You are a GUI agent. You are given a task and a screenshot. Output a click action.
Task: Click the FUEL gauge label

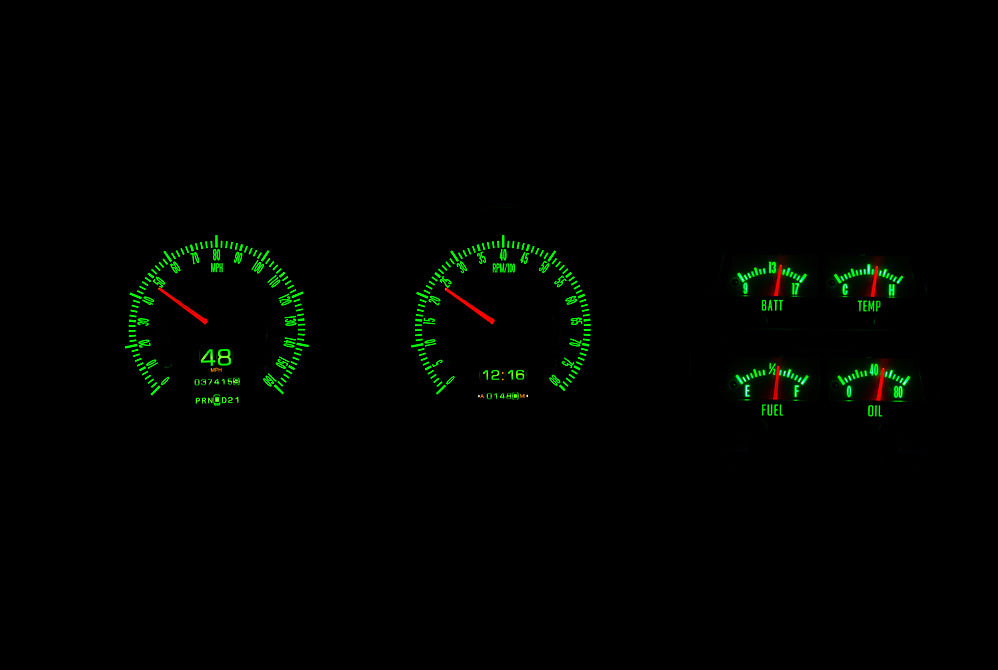tap(772, 410)
